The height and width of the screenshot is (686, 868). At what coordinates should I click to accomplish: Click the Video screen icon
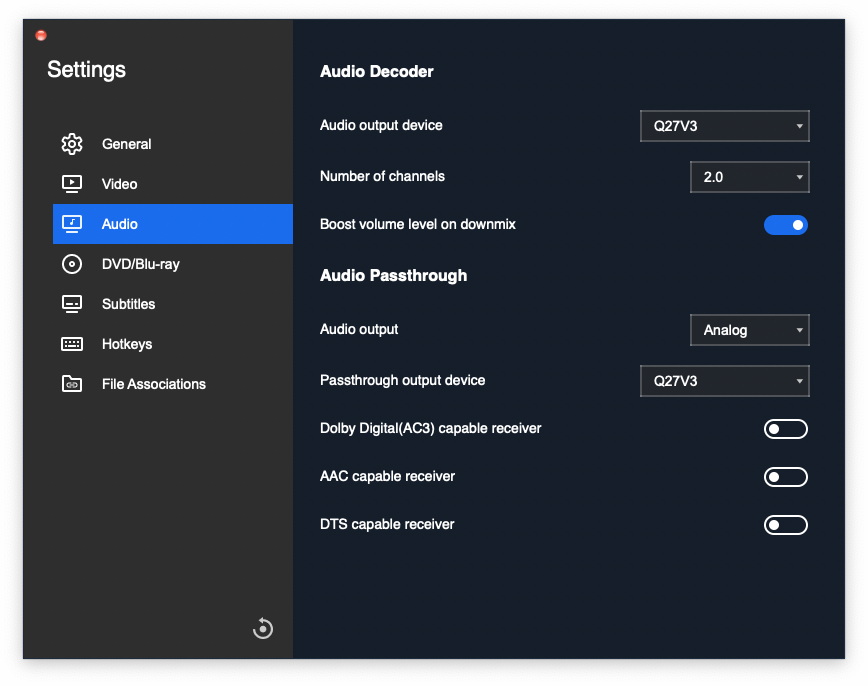pos(71,184)
